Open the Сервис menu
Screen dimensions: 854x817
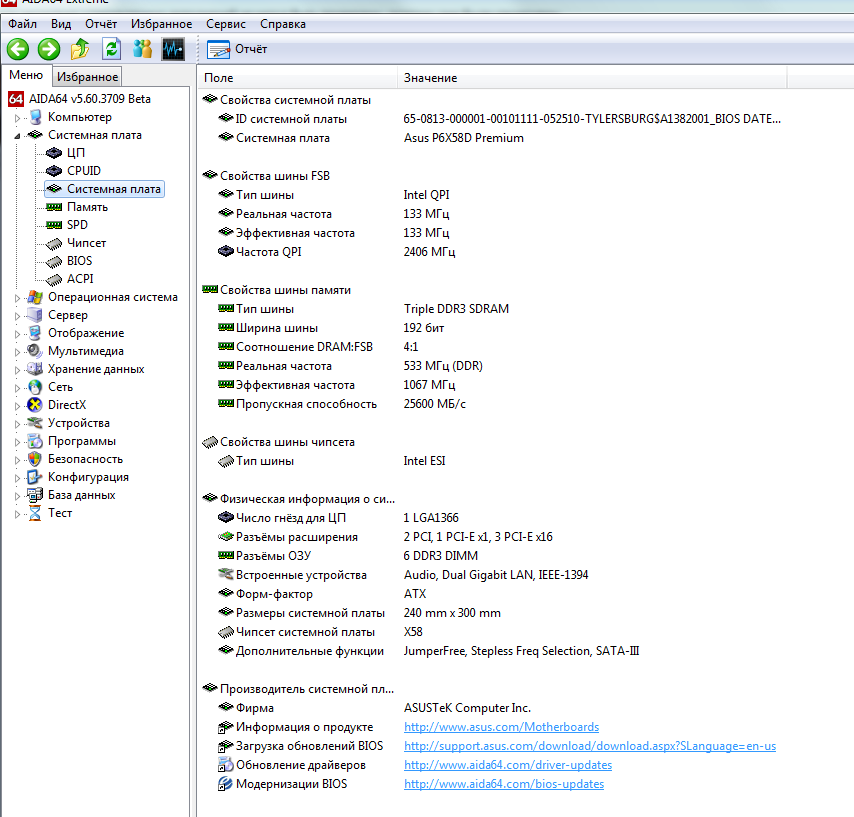pyautogui.click(x=225, y=24)
